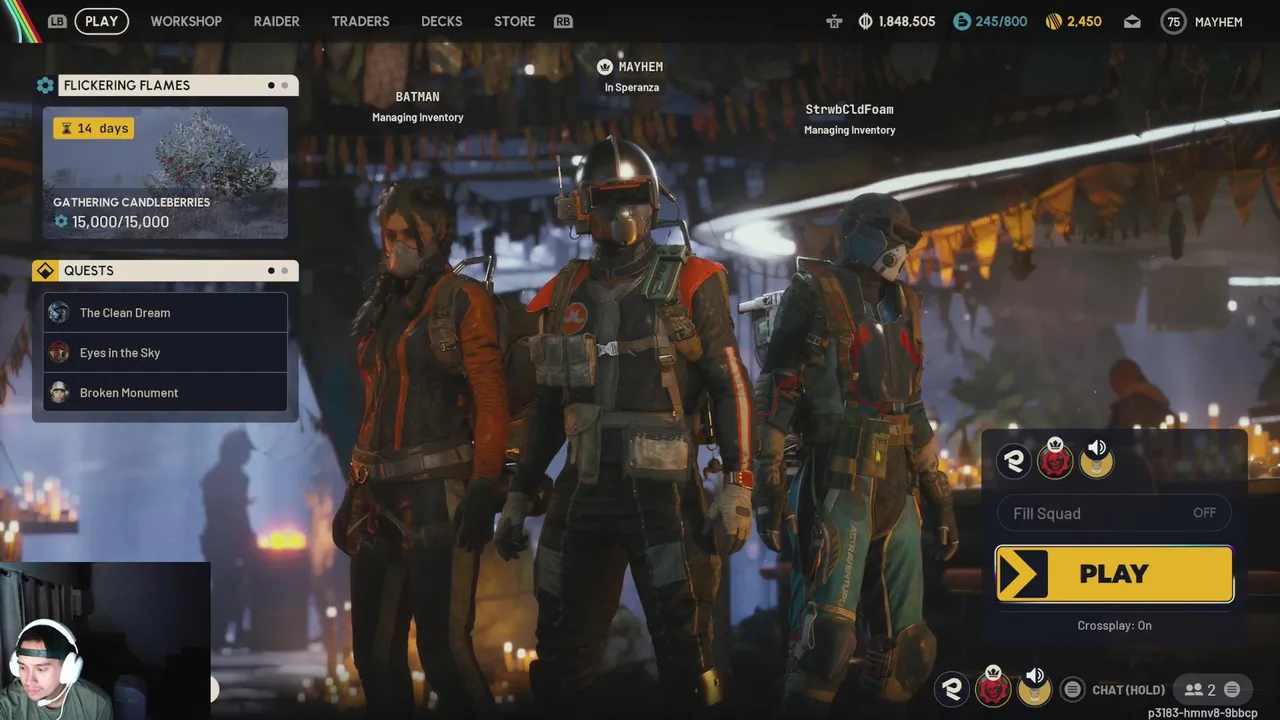Screen dimensions: 1280x720
Task: Click the speaker avatar in Play panel
Action: 1096,460
